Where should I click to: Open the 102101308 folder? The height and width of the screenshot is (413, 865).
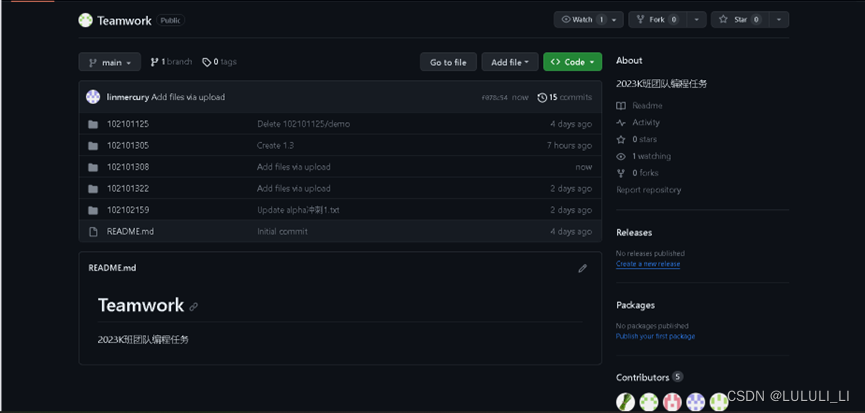coord(128,167)
